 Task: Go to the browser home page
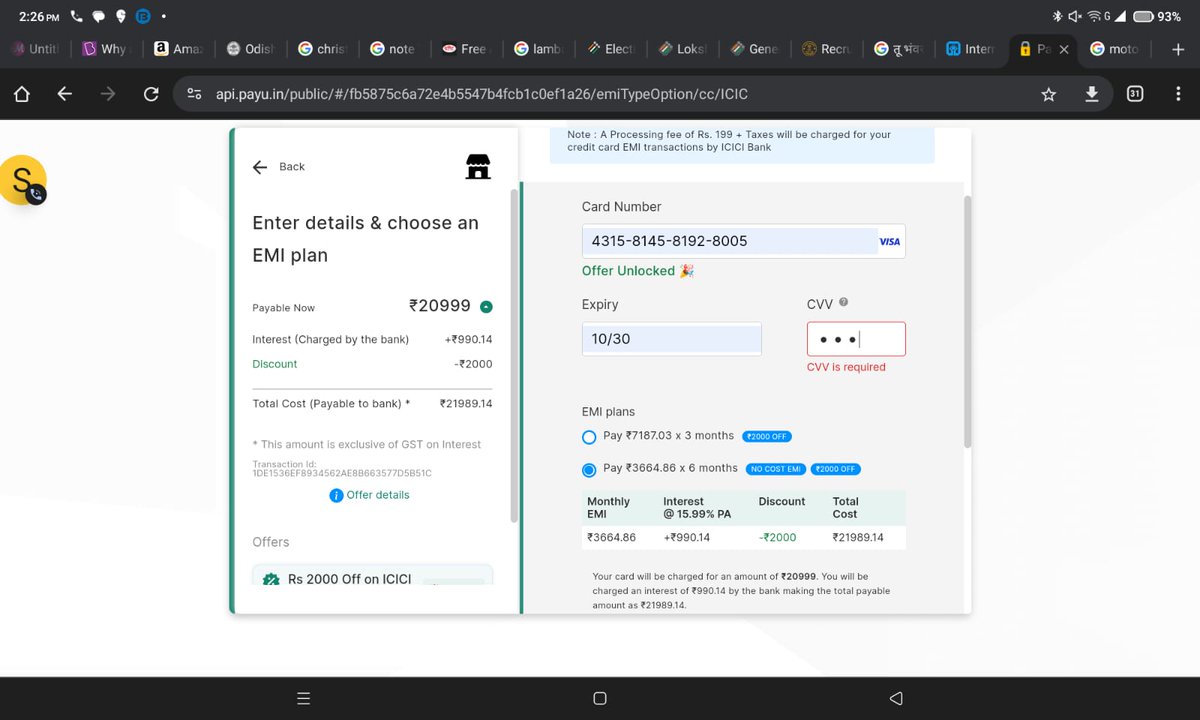pyautogui.click(x=22, y=94)
